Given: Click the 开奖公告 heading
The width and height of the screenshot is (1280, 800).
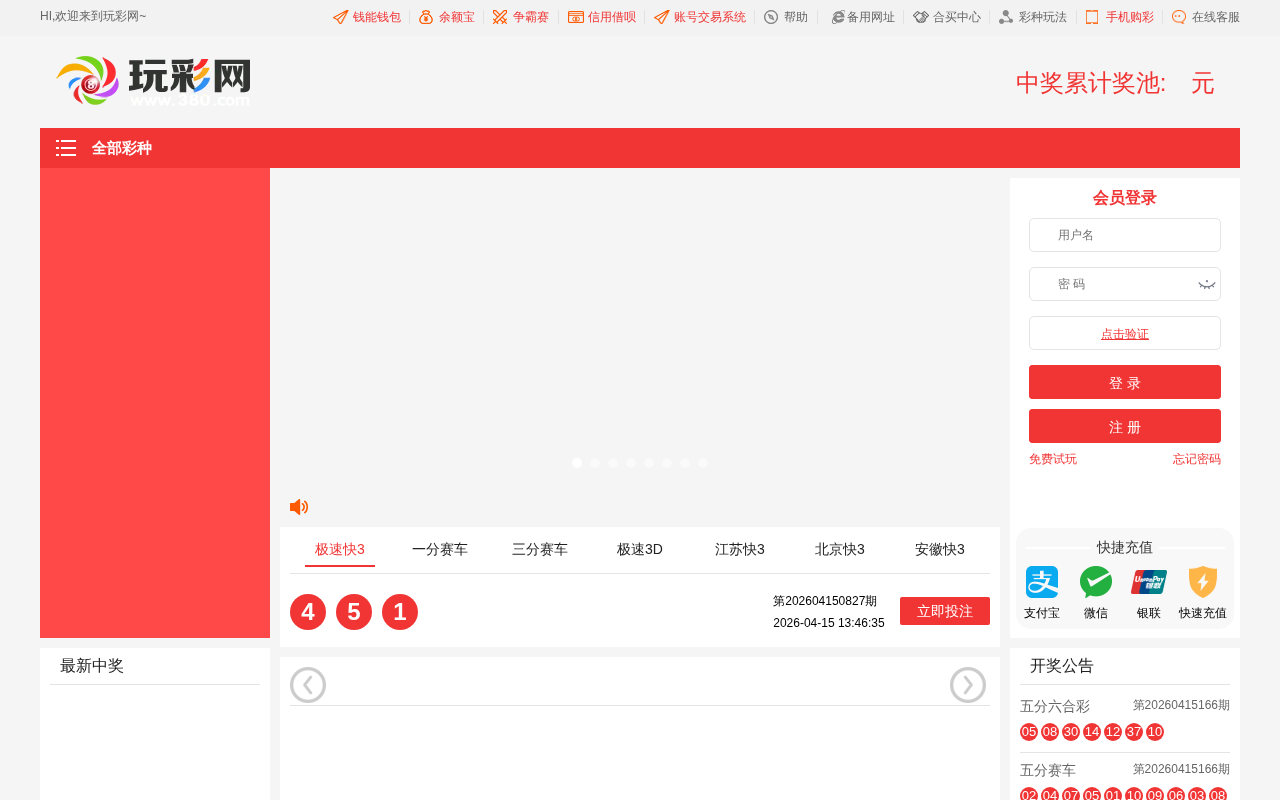Looking at the screenshot, I should point(1062,666).
